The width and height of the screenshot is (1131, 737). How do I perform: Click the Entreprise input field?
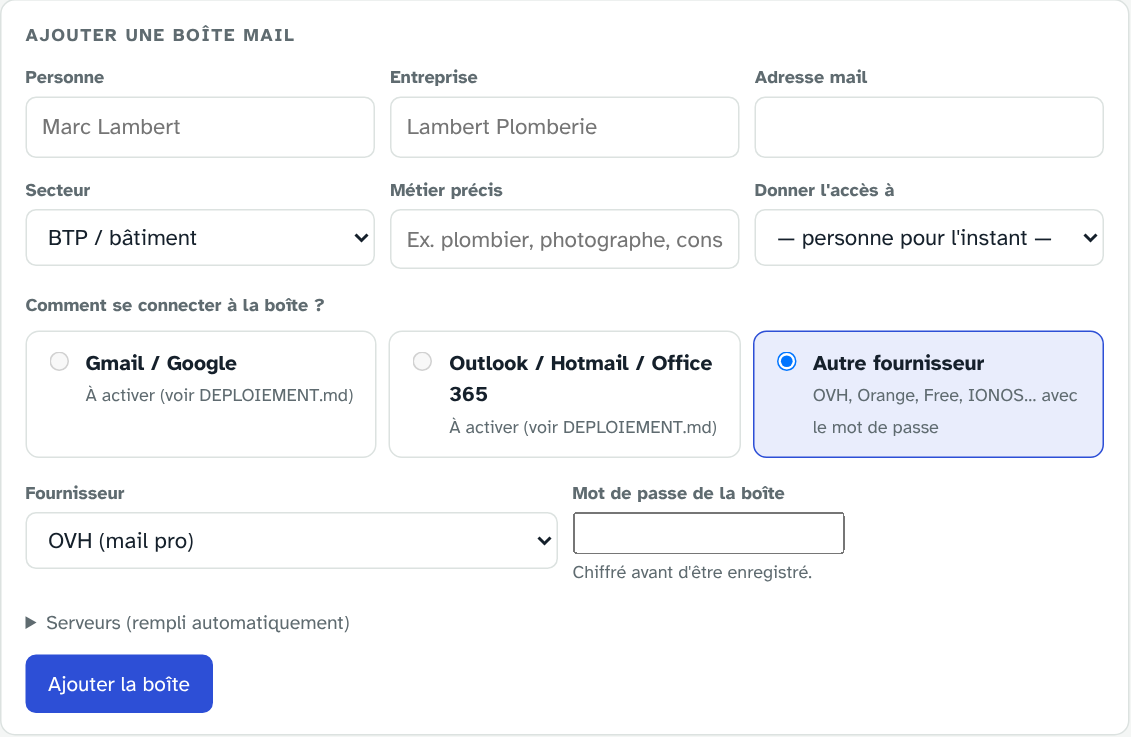coord(564,127)
